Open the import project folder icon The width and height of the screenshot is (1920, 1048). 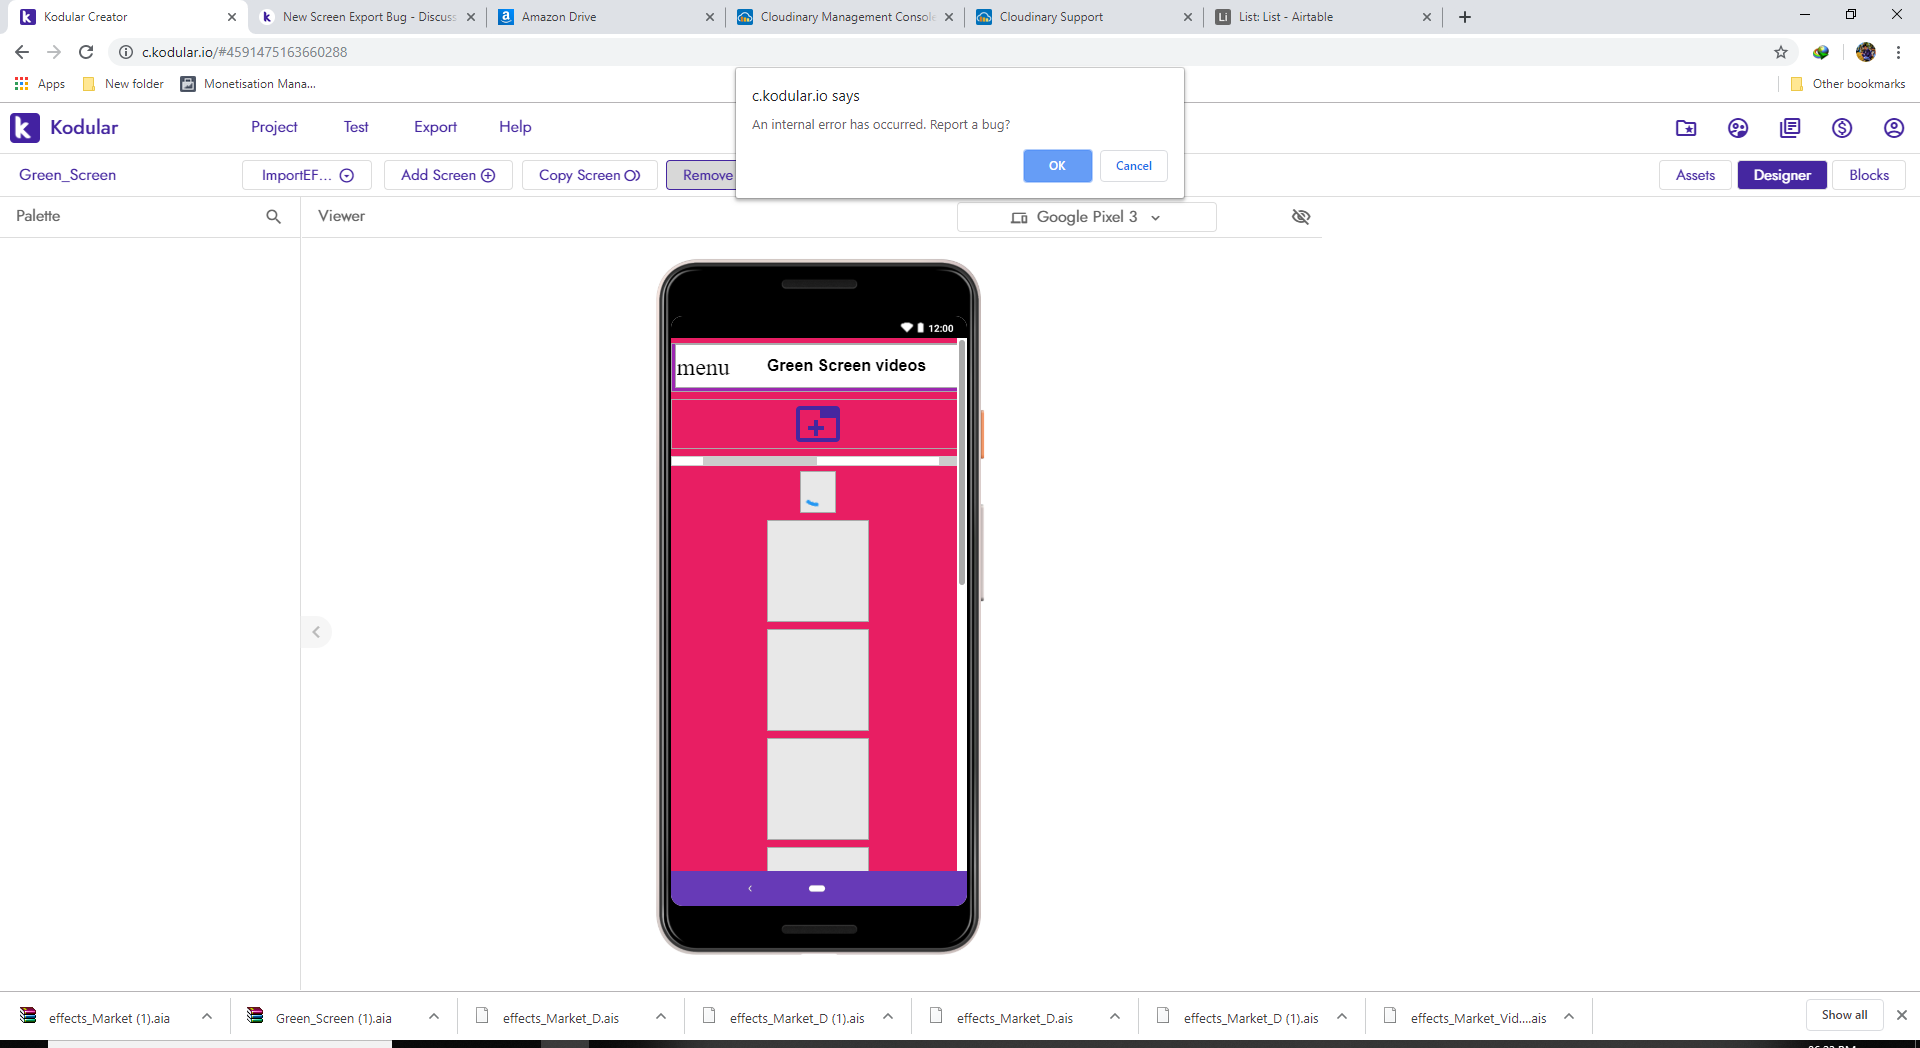pos(1686,128)
